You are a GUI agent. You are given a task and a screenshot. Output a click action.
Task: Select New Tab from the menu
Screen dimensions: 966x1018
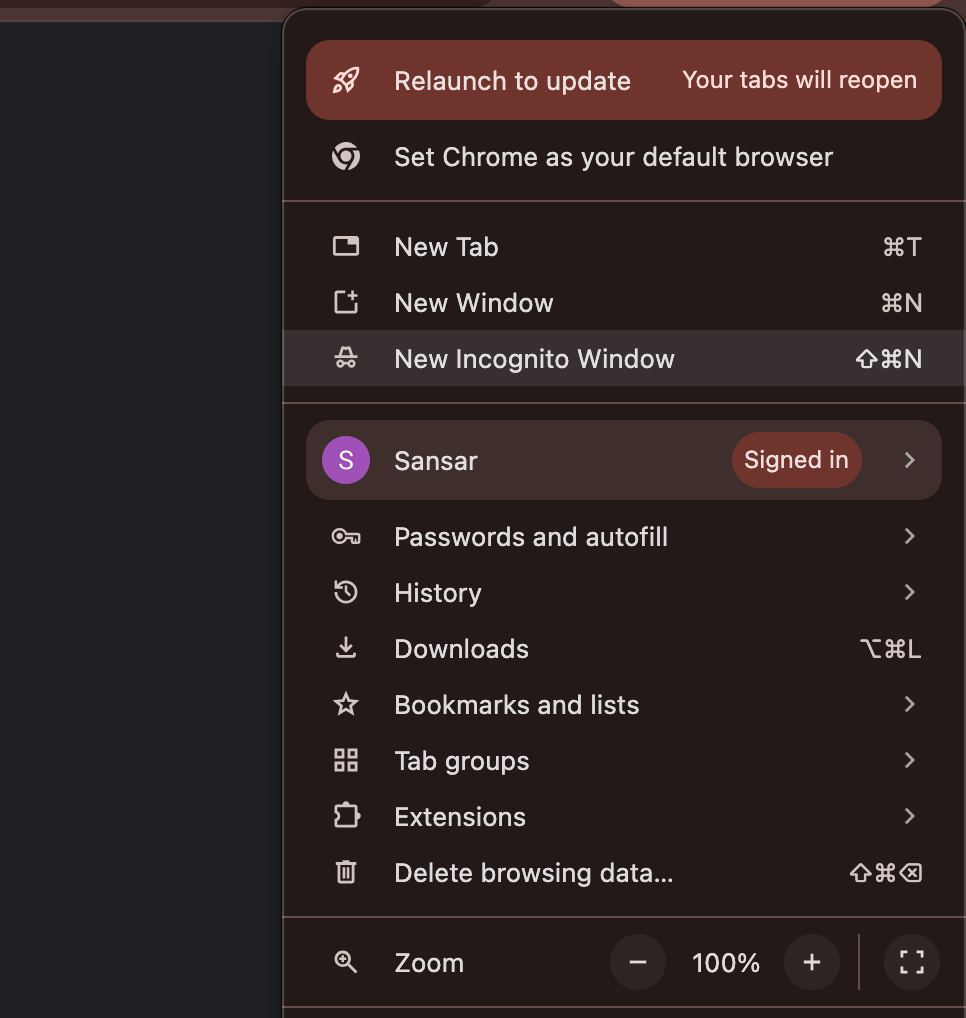(x=446, y=246)
